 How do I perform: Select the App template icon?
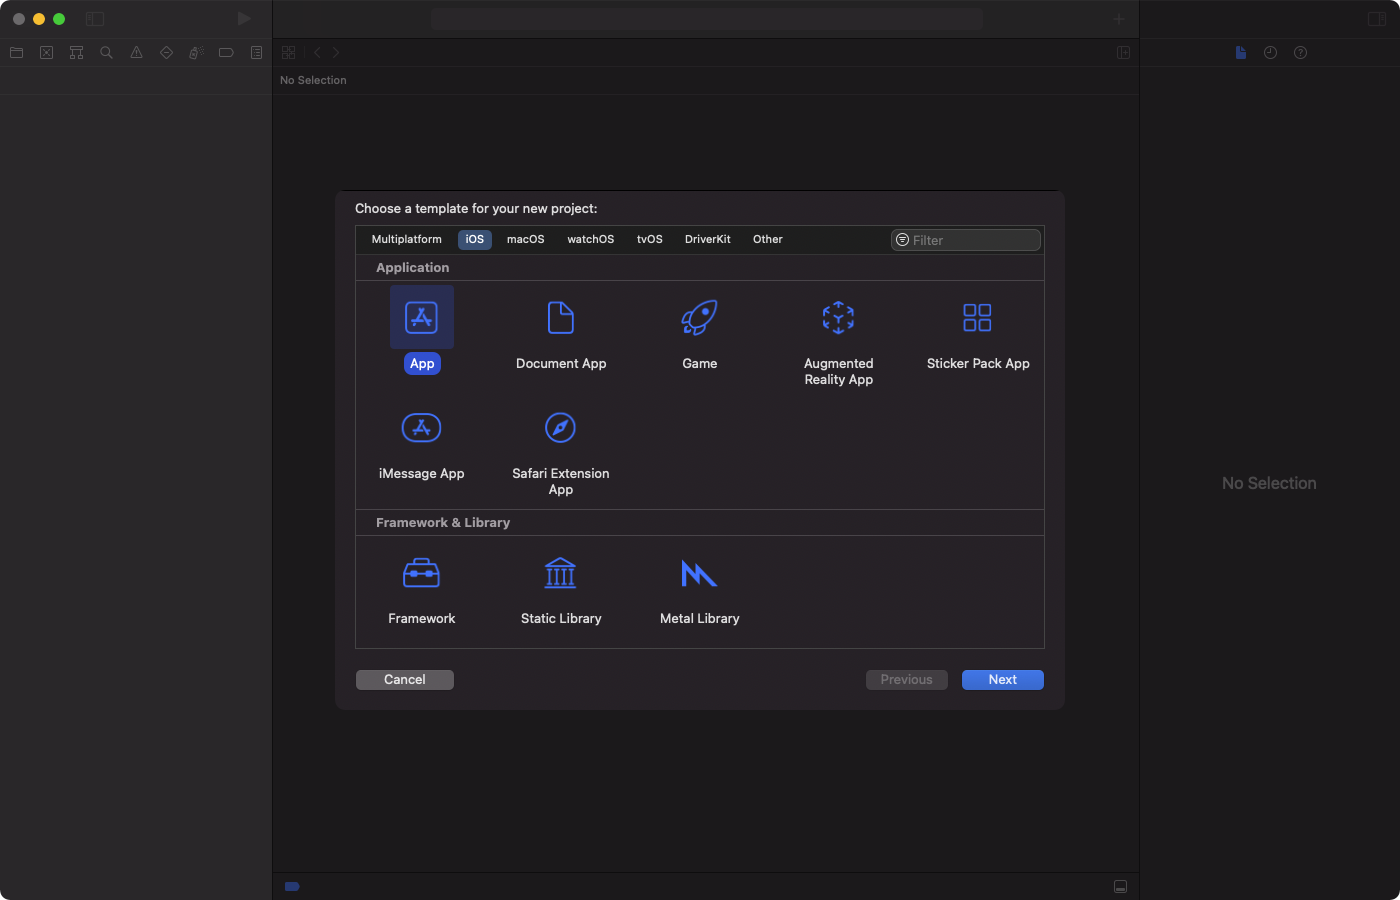coord(422,318)
